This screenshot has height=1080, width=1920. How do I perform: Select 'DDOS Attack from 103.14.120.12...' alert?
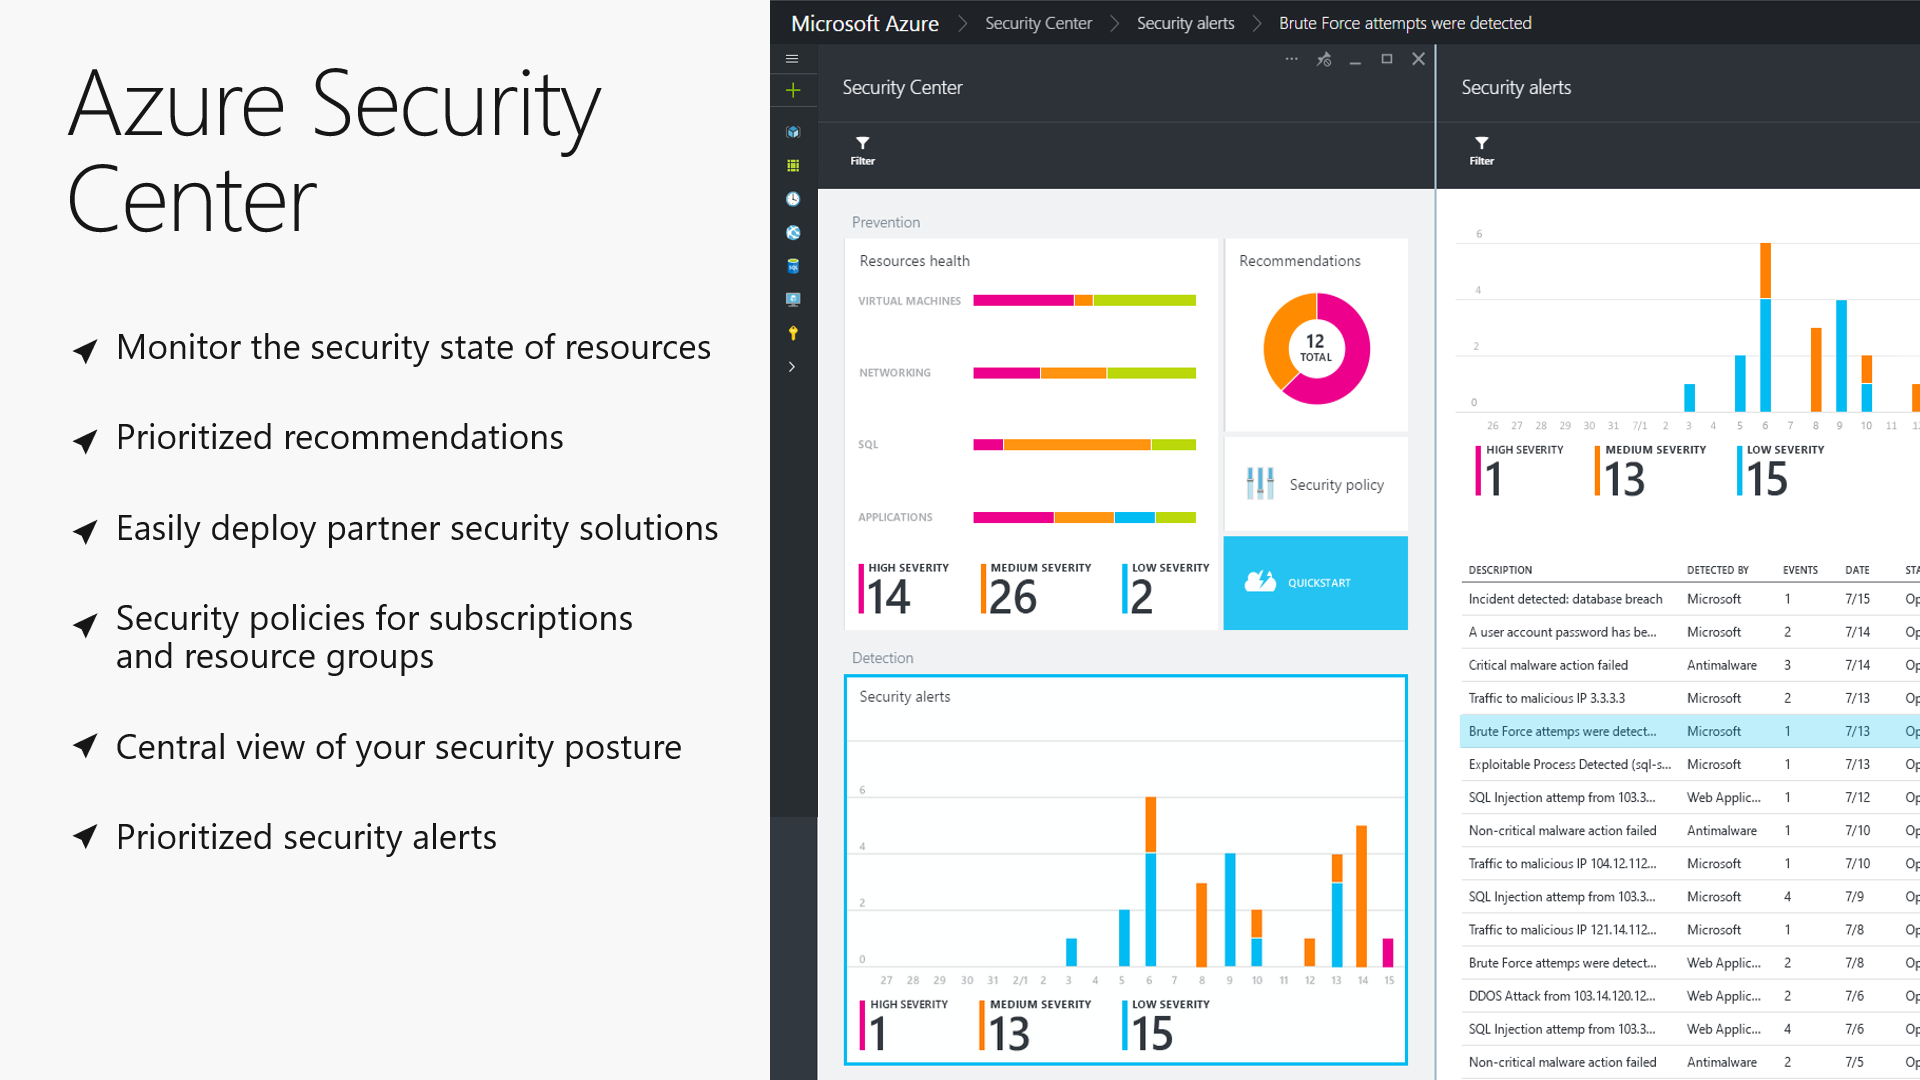pyautogui.click(x=1690, y=996)
